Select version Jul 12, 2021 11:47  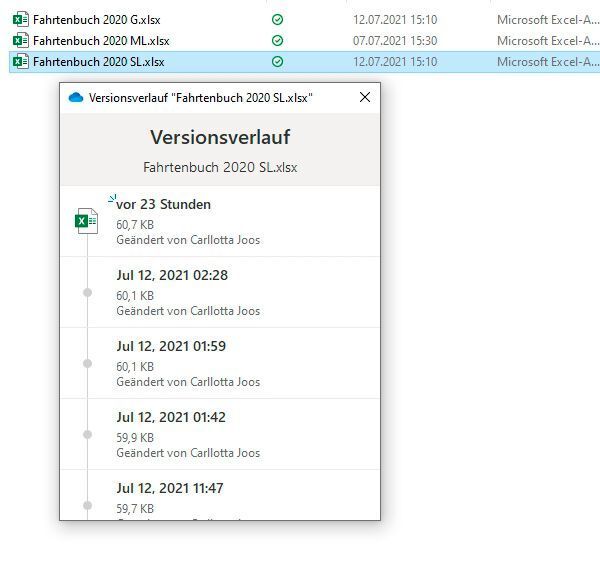[x=220, y=495]
